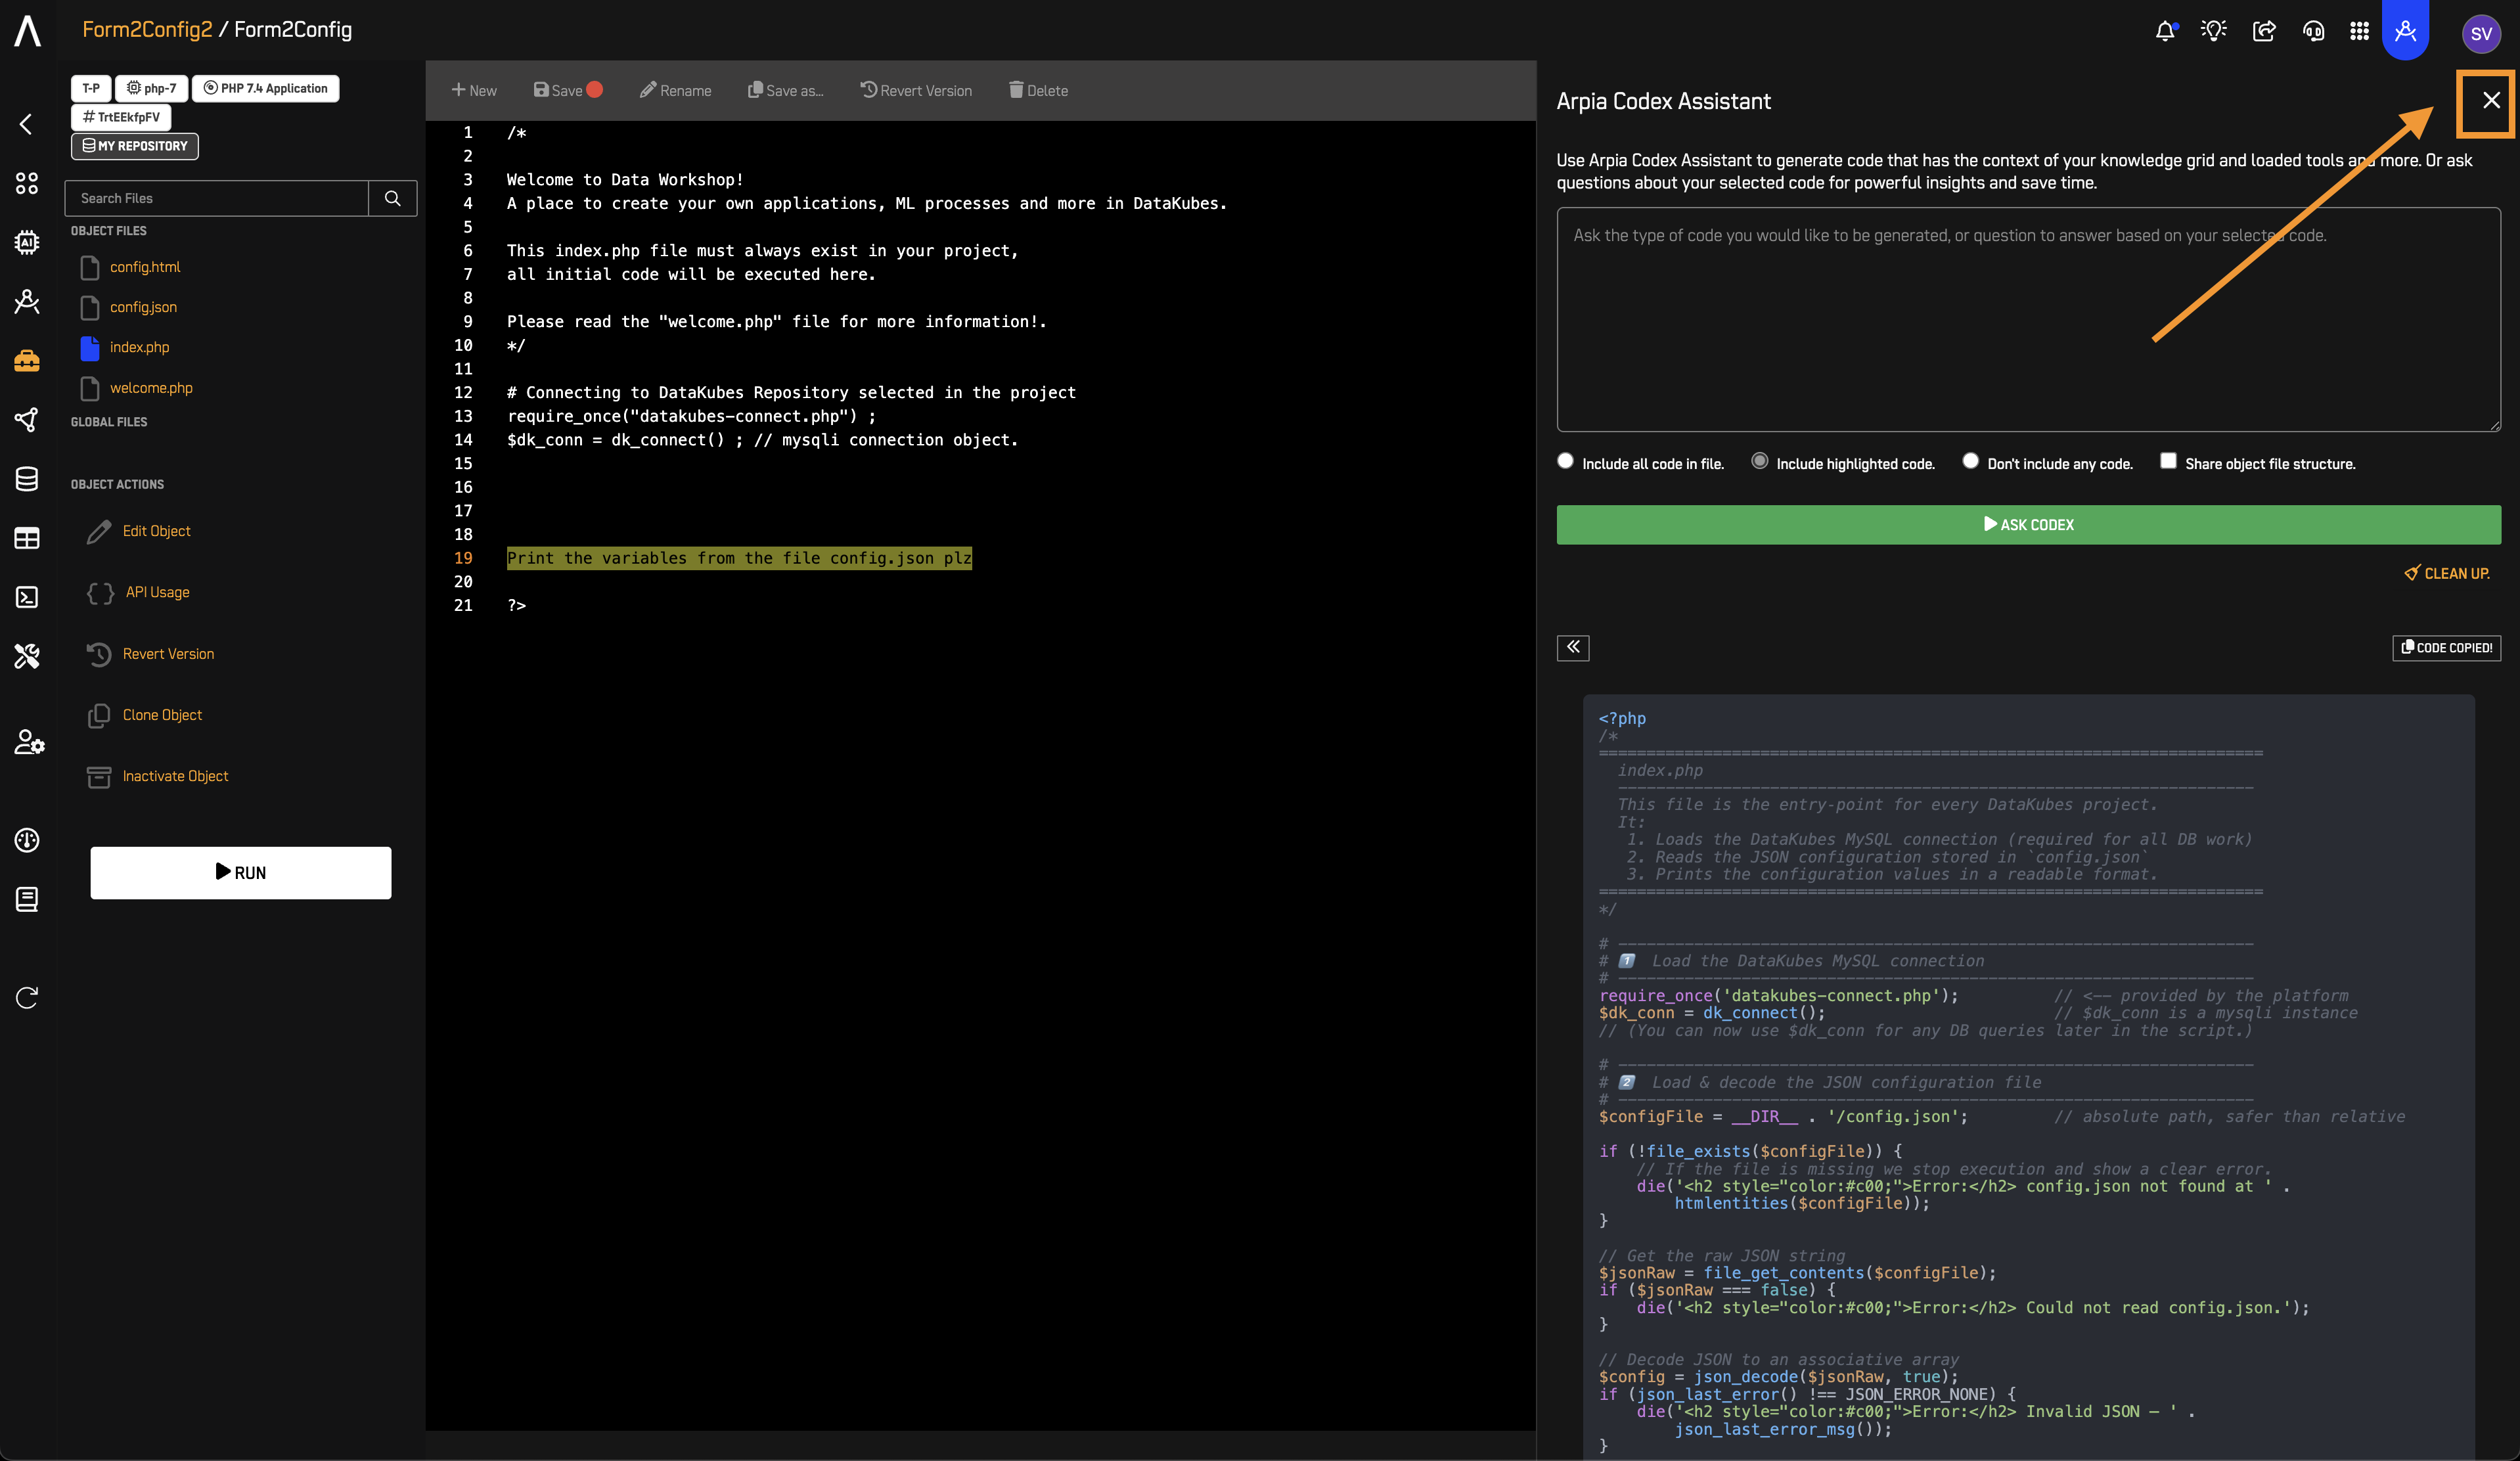Click the green Ask Codex button
2520x1461 pixels.
click(2028, 525)
